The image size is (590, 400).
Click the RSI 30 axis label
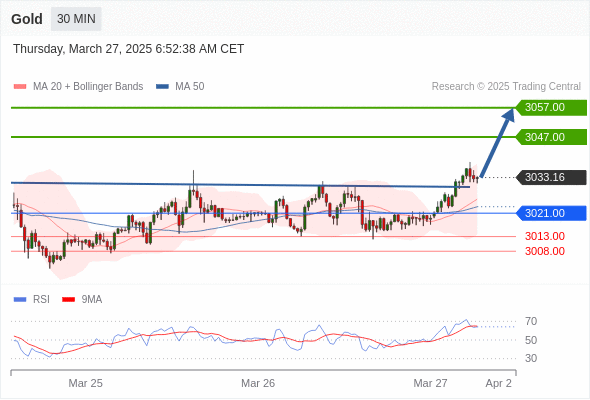point(531,358)
